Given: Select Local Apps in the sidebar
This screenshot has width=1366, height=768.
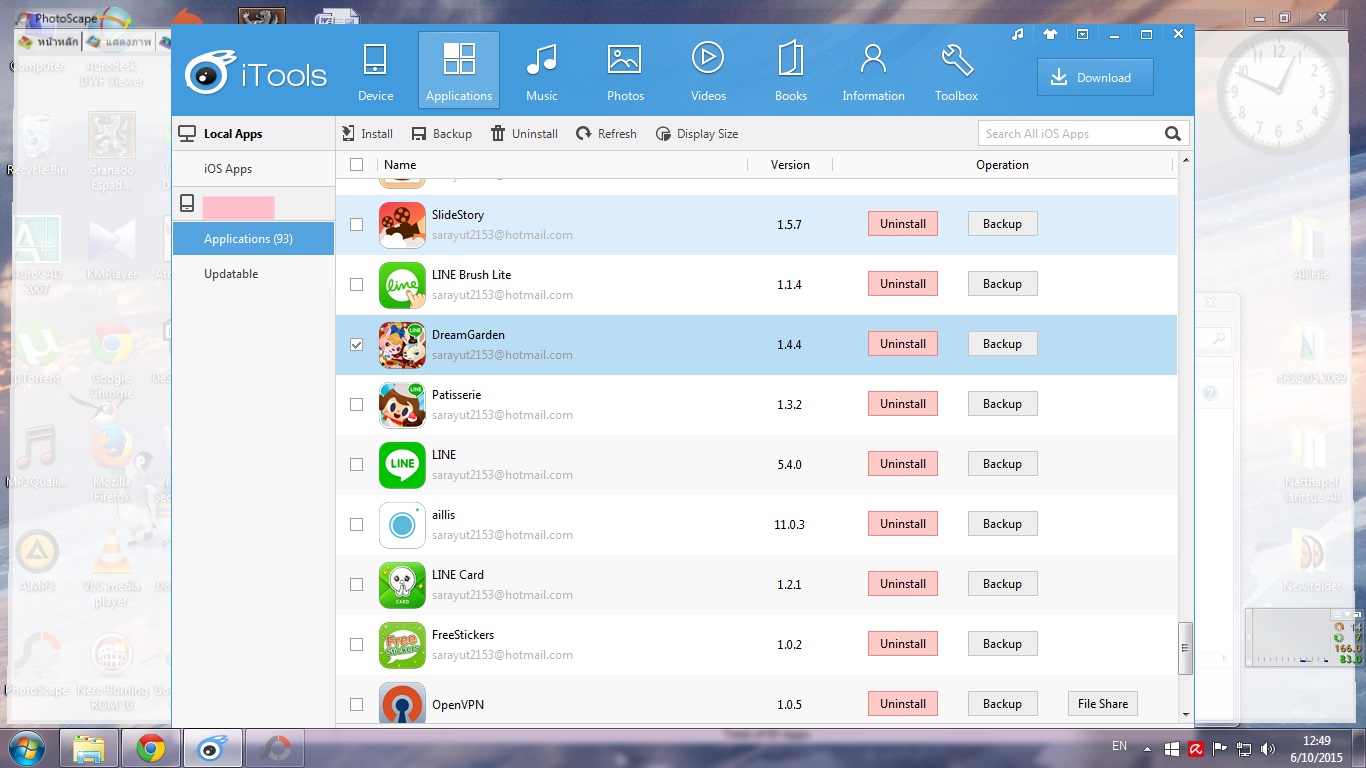Looking at the screenshot, I should coord(253,134).
